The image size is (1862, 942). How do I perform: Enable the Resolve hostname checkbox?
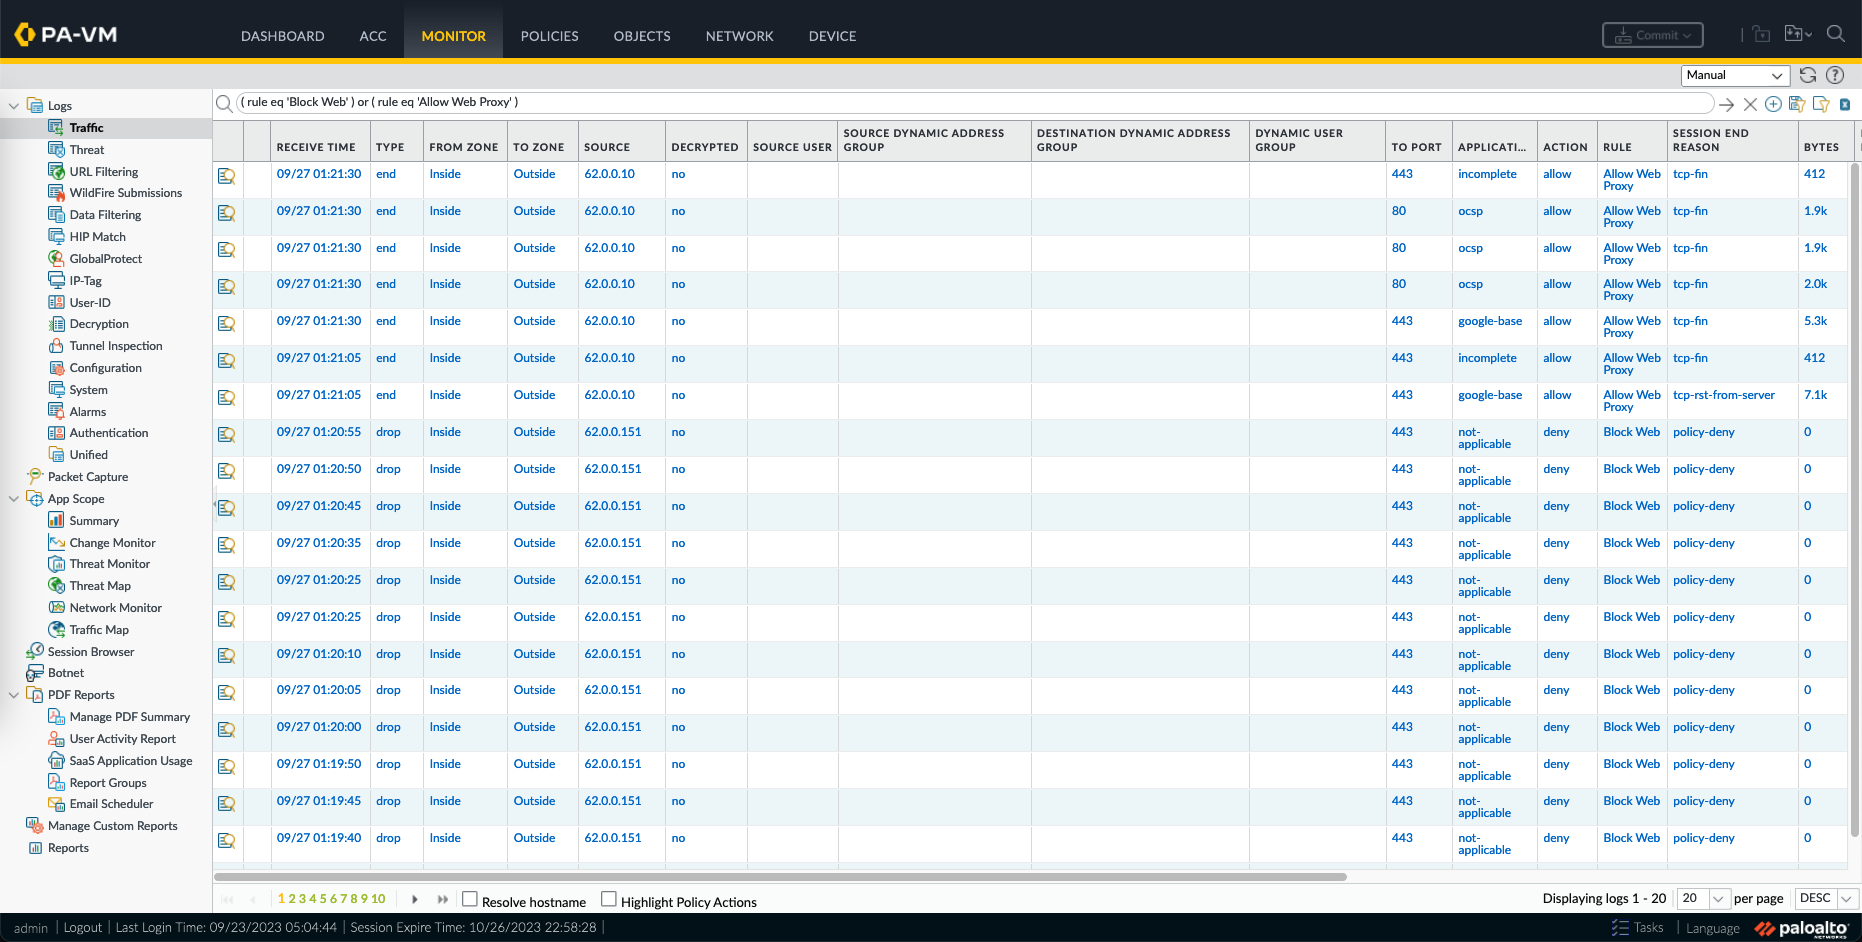point(470,899)
